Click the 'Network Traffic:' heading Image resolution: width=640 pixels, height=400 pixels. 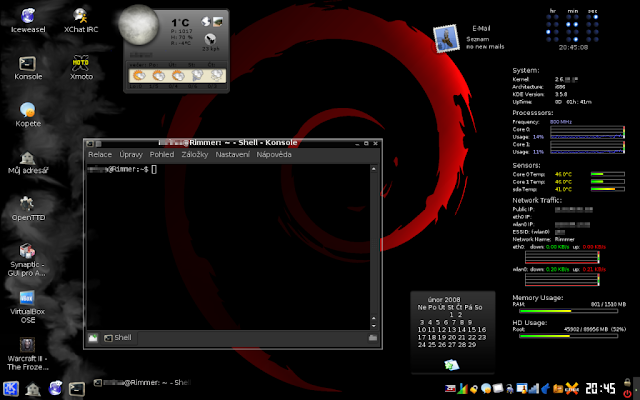tap(537, 200)
